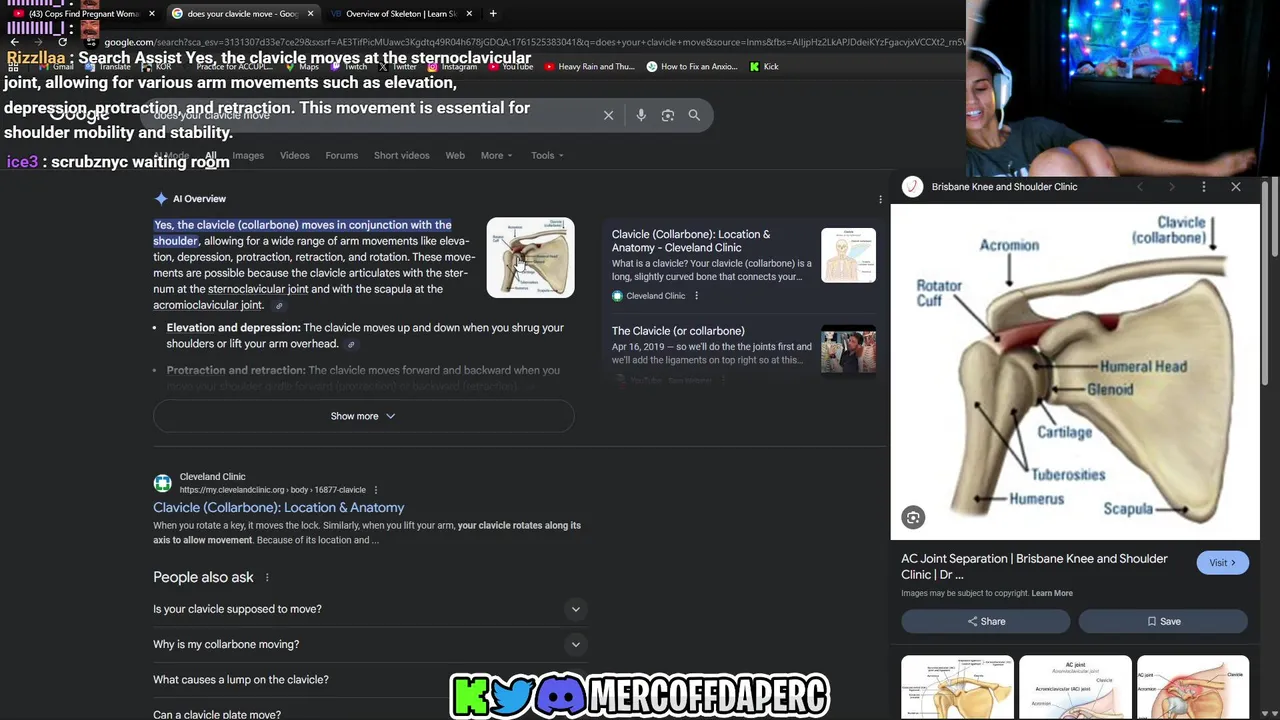Open the Kick bookmark
This screenshot has height=720, width=1280.
[x=762, y=66]
